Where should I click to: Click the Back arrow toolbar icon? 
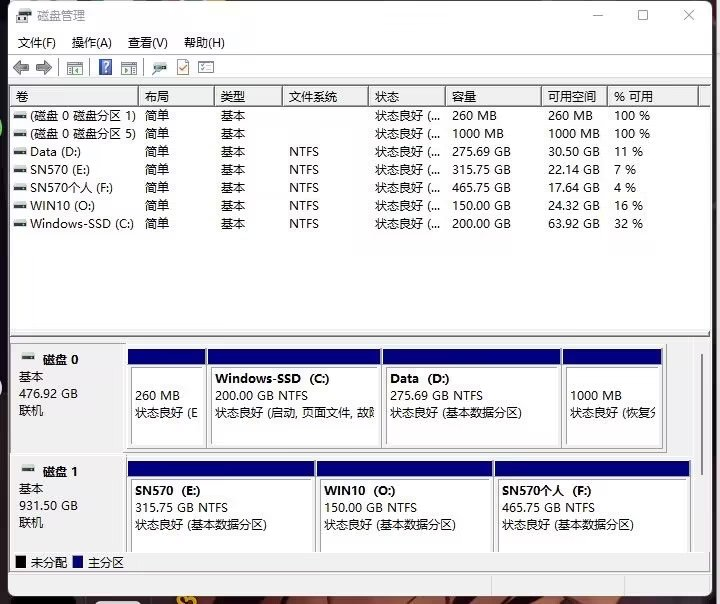tap(21, 68)
